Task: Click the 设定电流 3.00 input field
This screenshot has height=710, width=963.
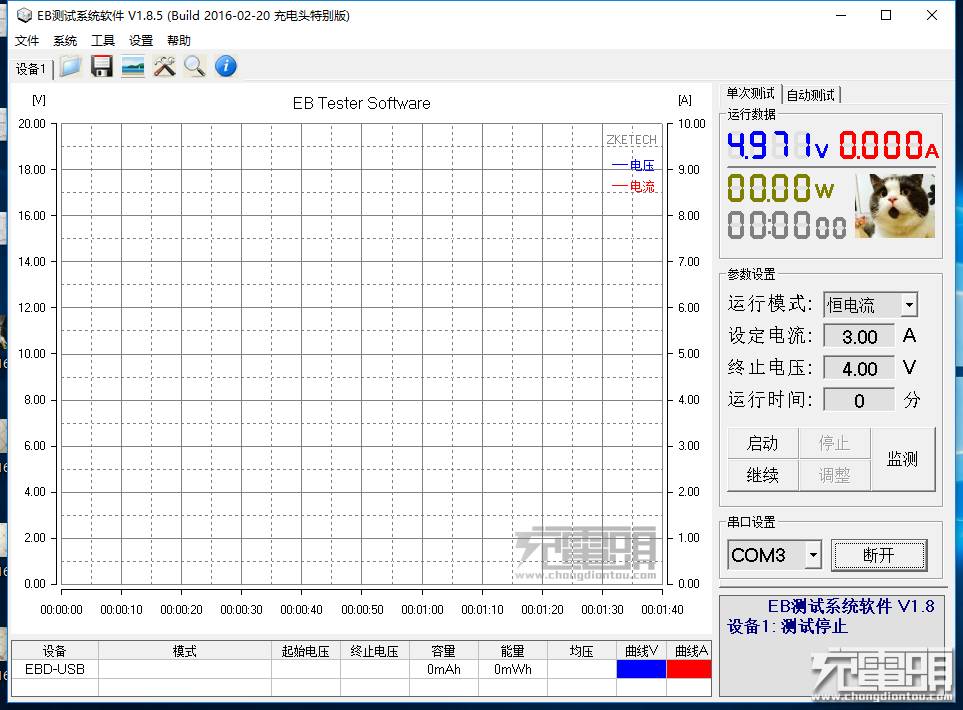Action: click(859, 337)
